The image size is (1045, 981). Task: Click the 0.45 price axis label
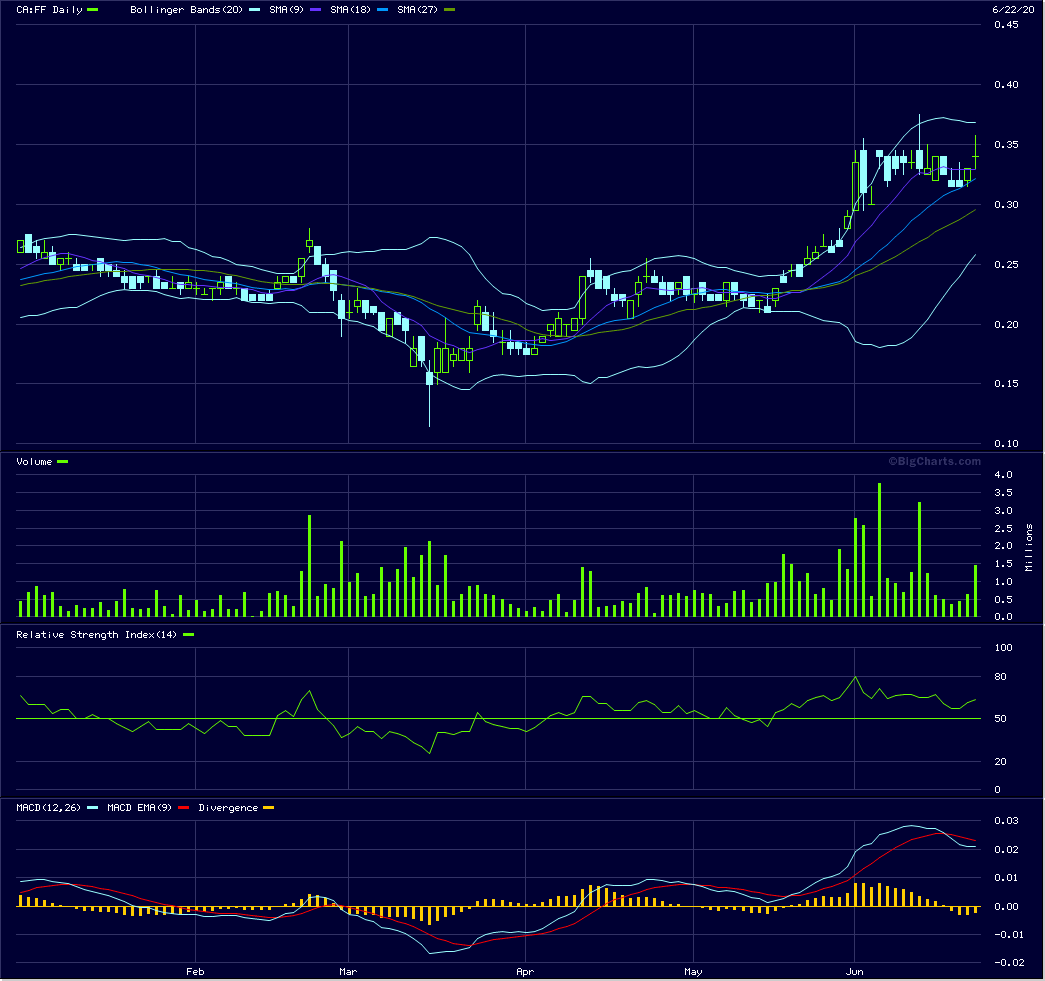(1006, 25)
